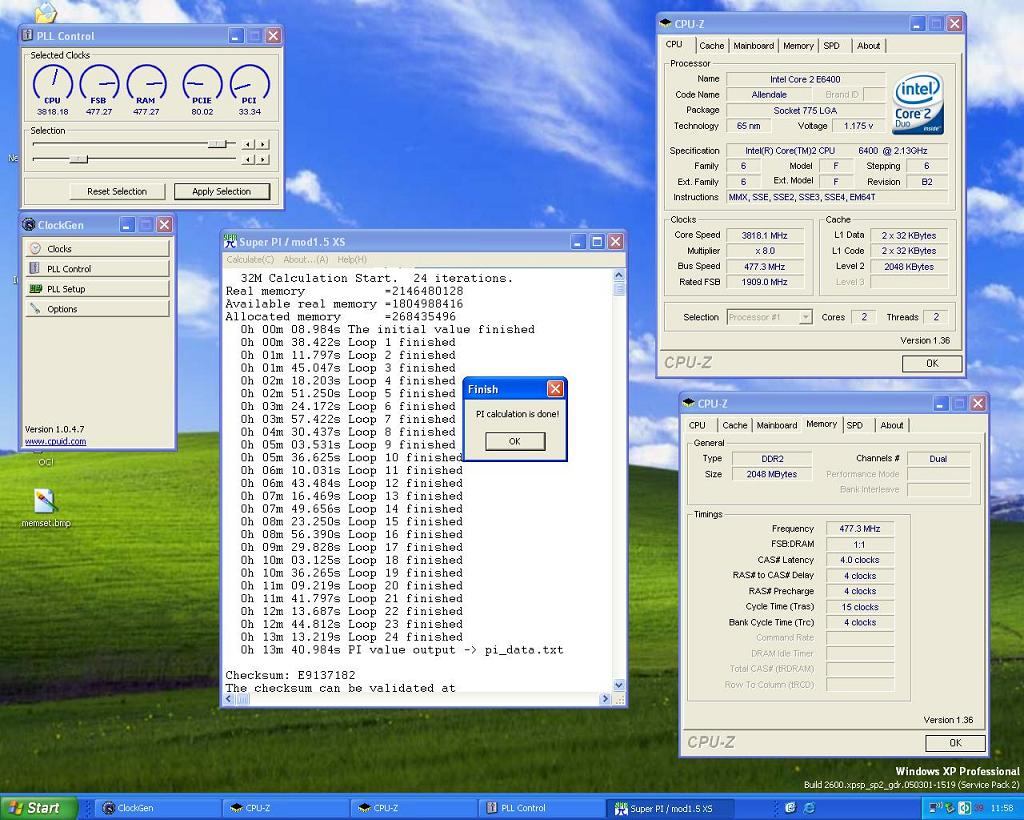Screen dimensions: 1024x820
Task: Click the Intel Core 2 Duo logo
Action: [x=918, y=103]
